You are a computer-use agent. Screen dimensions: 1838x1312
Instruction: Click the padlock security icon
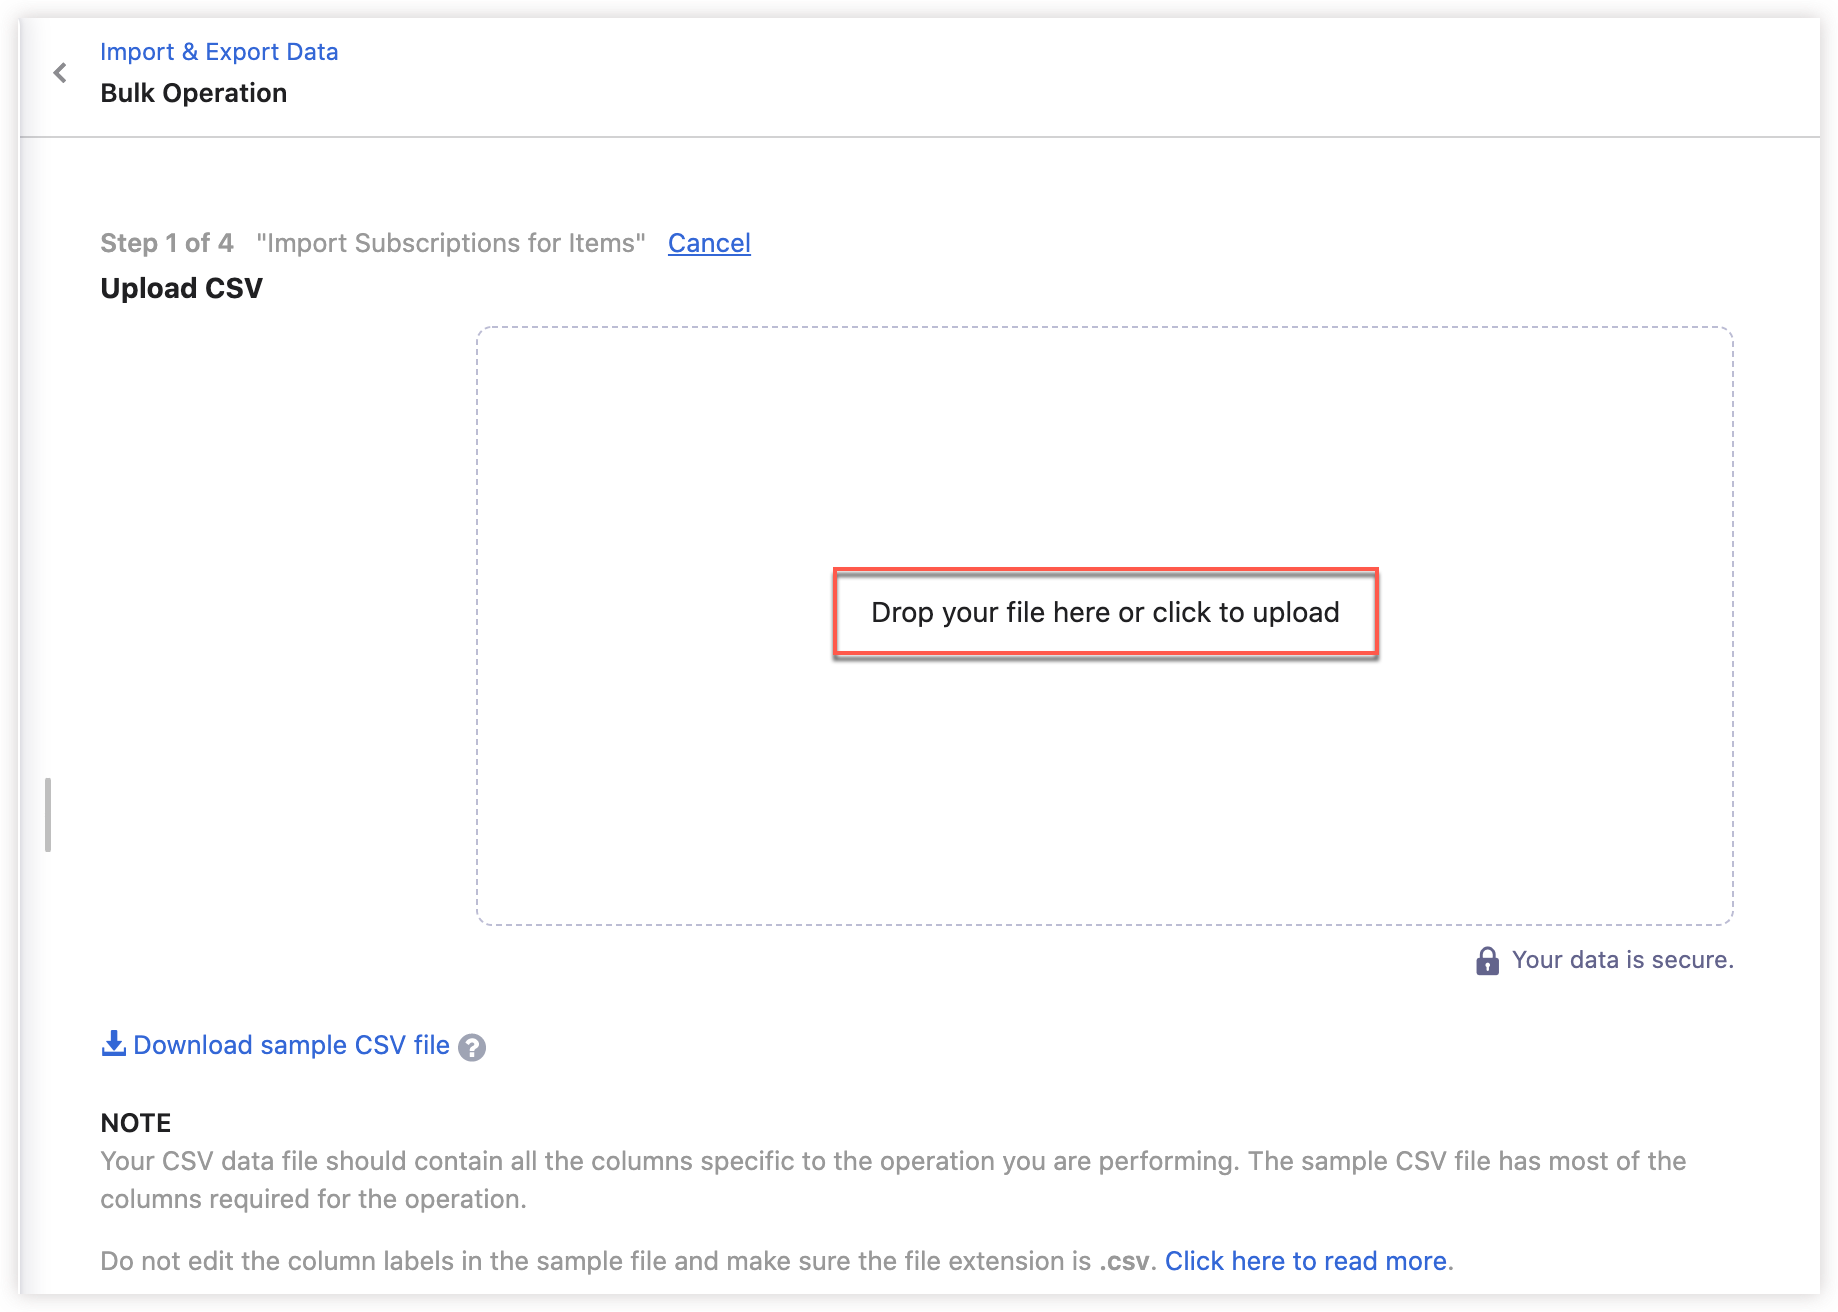[x=1487, y=961]
